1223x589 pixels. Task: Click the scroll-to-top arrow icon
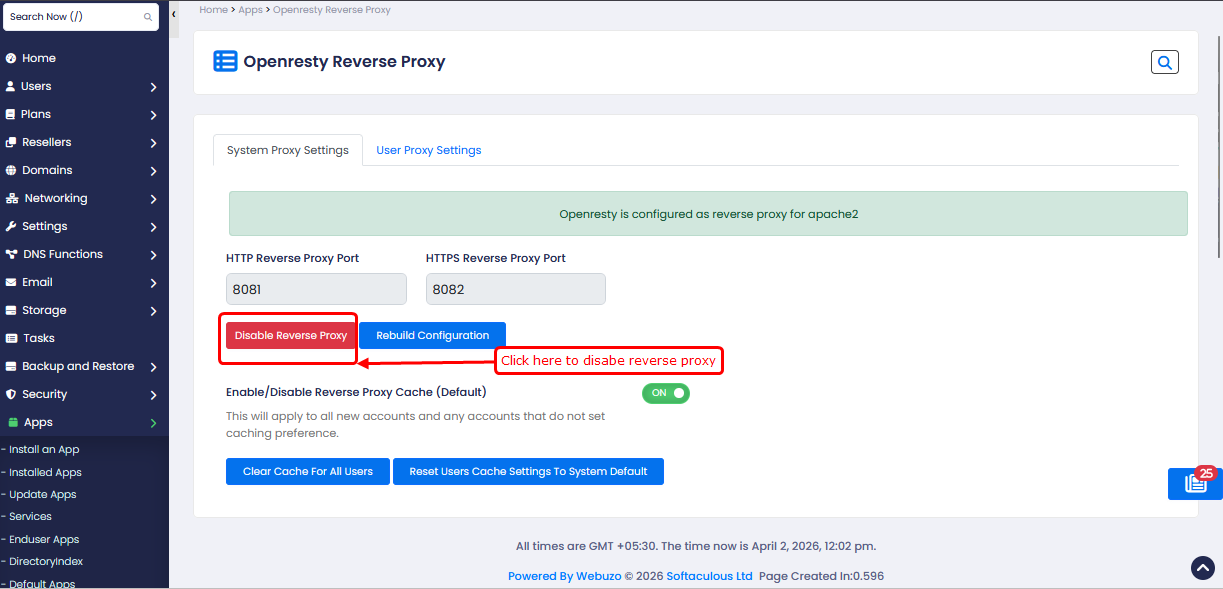(x=1202, y=568)
